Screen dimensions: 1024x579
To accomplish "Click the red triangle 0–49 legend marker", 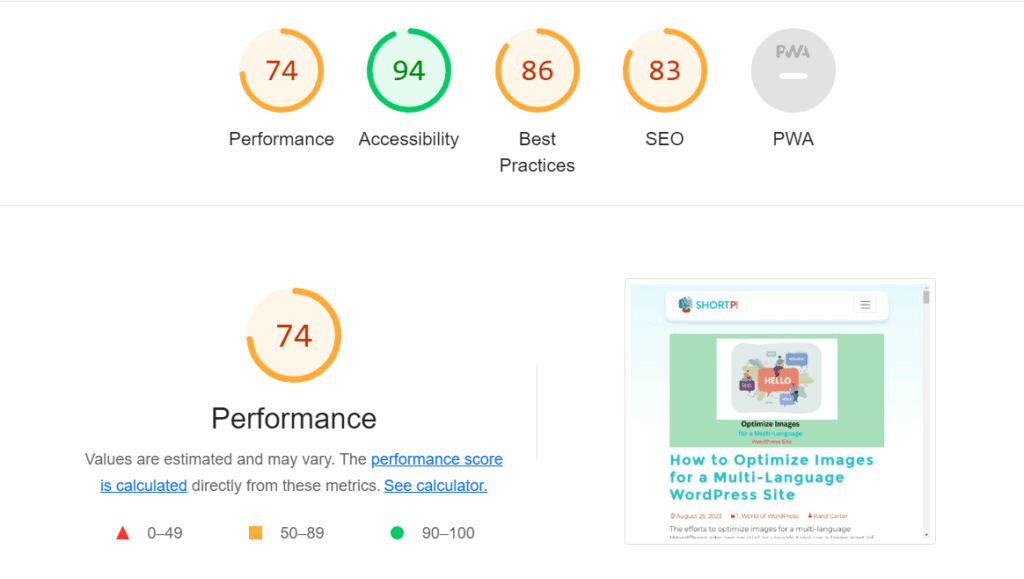I will tap(123, 533).
